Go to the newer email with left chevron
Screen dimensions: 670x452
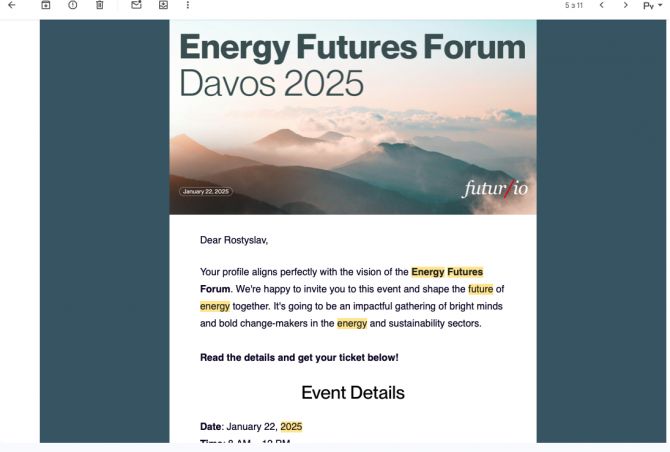[602, 5]
